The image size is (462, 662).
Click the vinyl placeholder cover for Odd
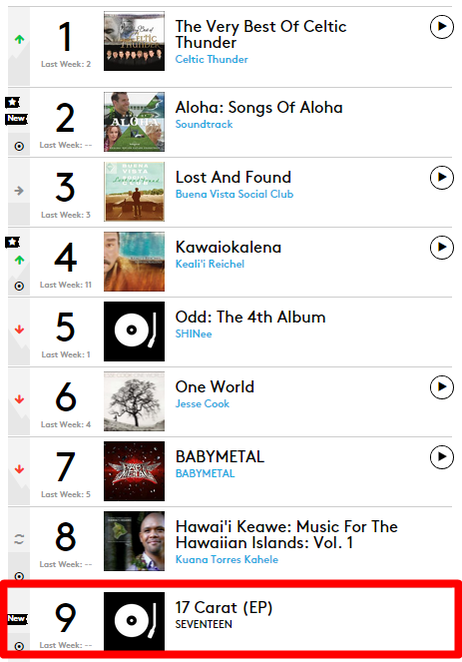point(134,331)
